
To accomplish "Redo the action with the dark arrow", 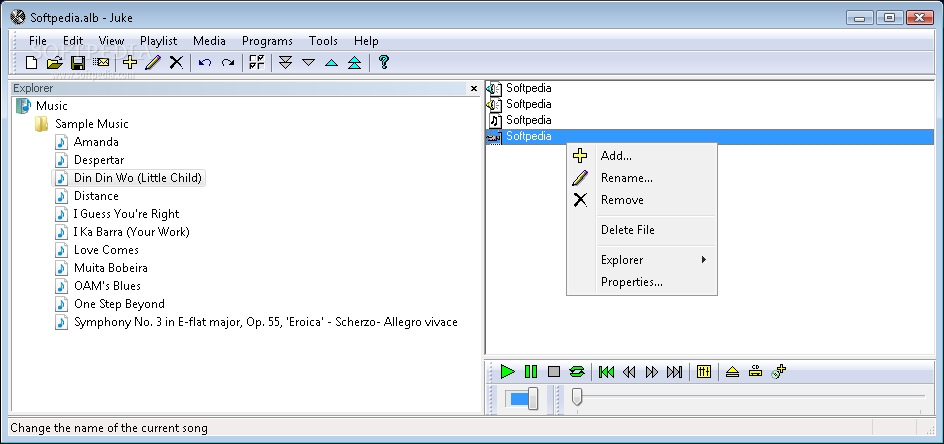I will pos(228,62).
